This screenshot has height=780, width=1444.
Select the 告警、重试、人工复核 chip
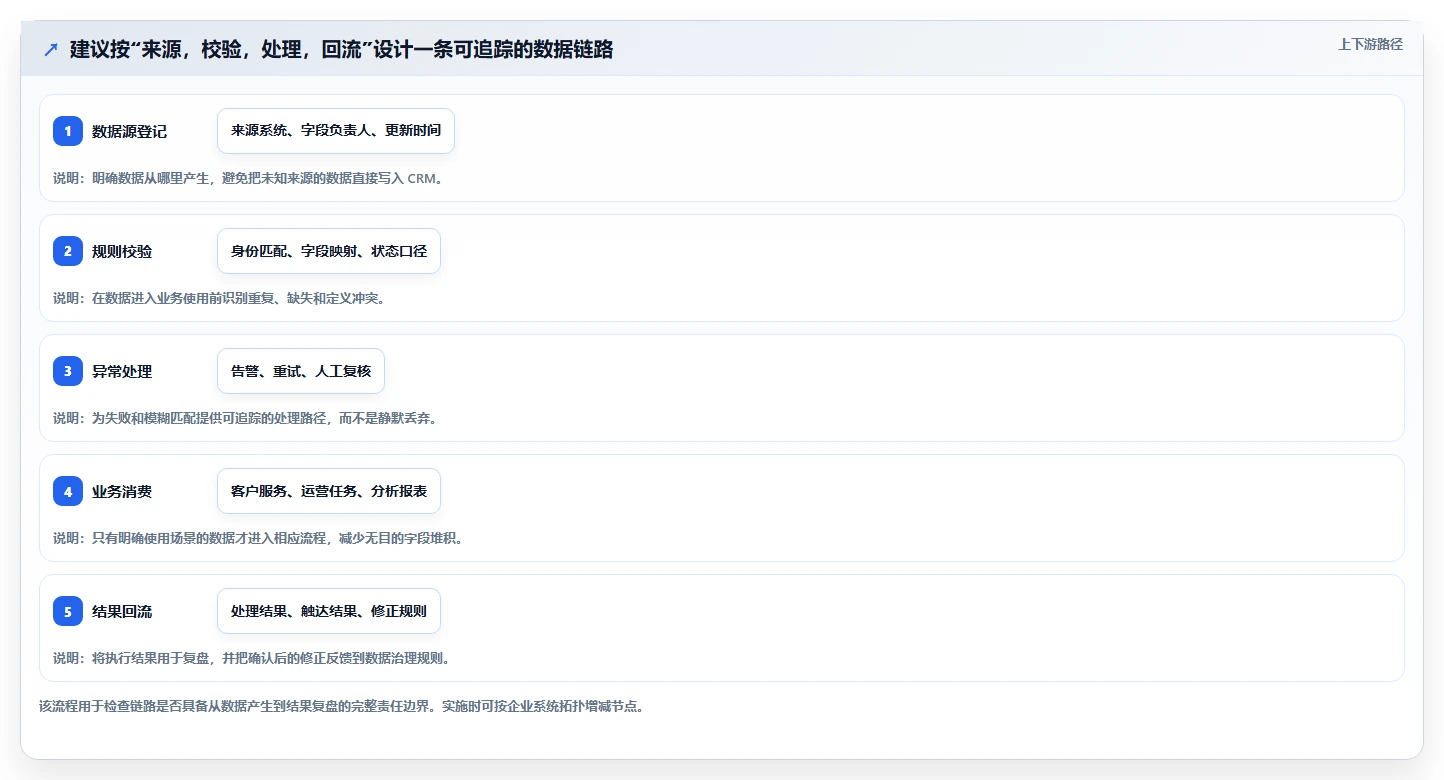pyautogui.click(x=301, y=371)
